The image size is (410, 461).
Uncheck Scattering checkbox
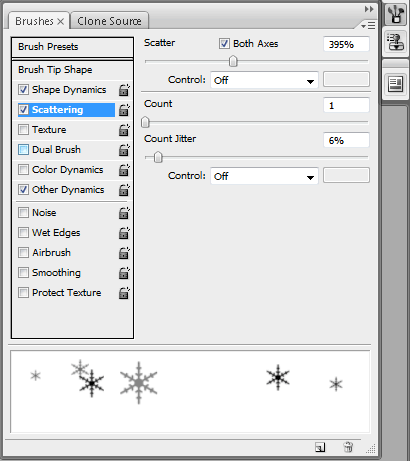(x=23, y=110)
